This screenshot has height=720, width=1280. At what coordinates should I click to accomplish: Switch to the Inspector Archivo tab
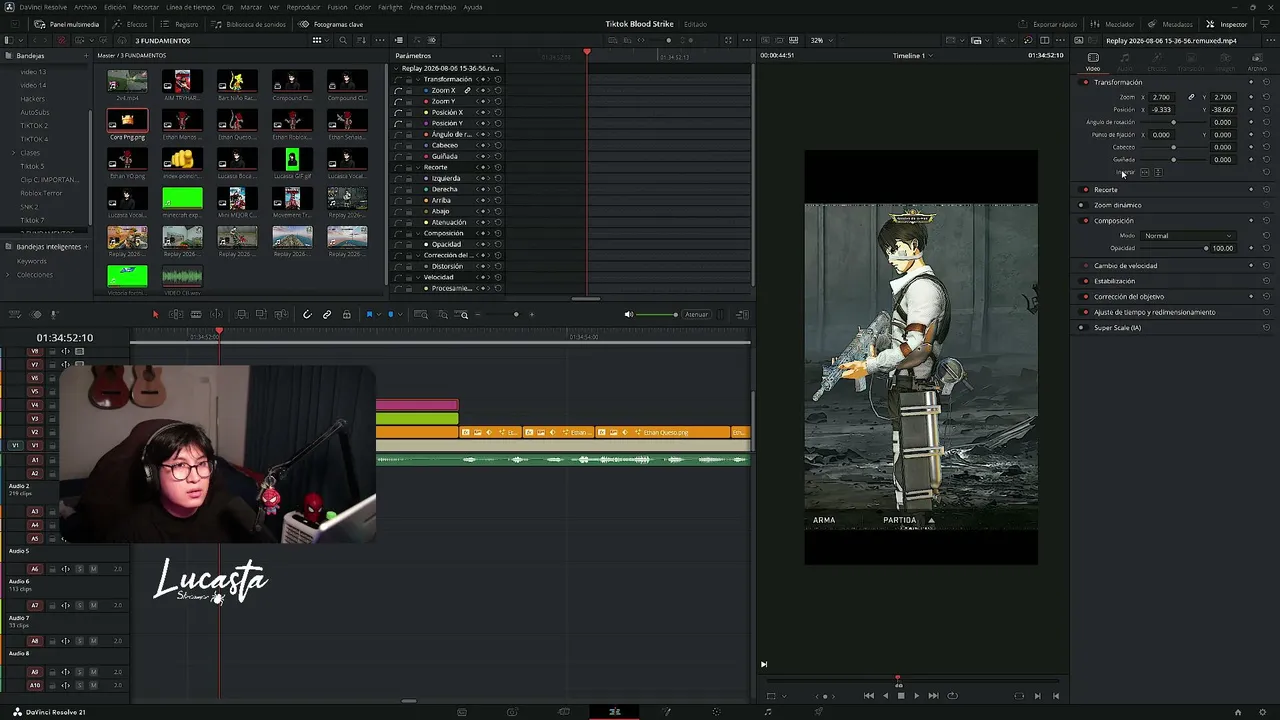pyautogui.click(x=1257, y=62)
